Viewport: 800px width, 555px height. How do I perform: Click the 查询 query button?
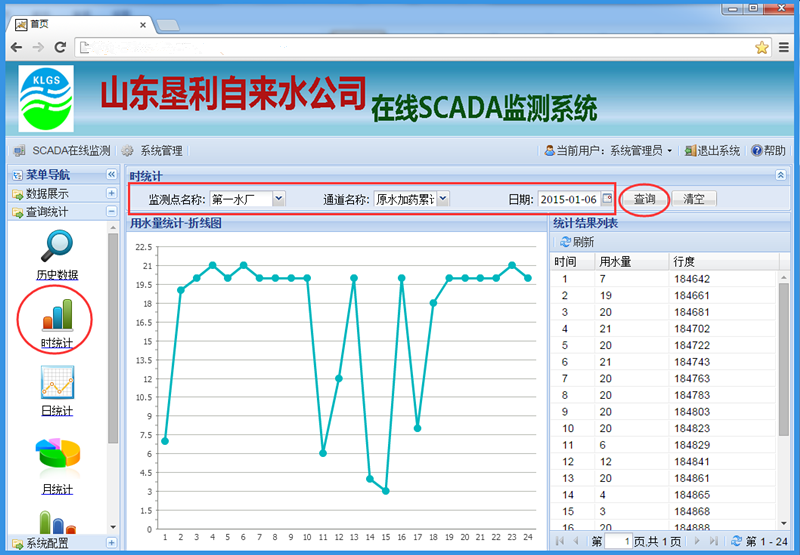coord(644,199)
